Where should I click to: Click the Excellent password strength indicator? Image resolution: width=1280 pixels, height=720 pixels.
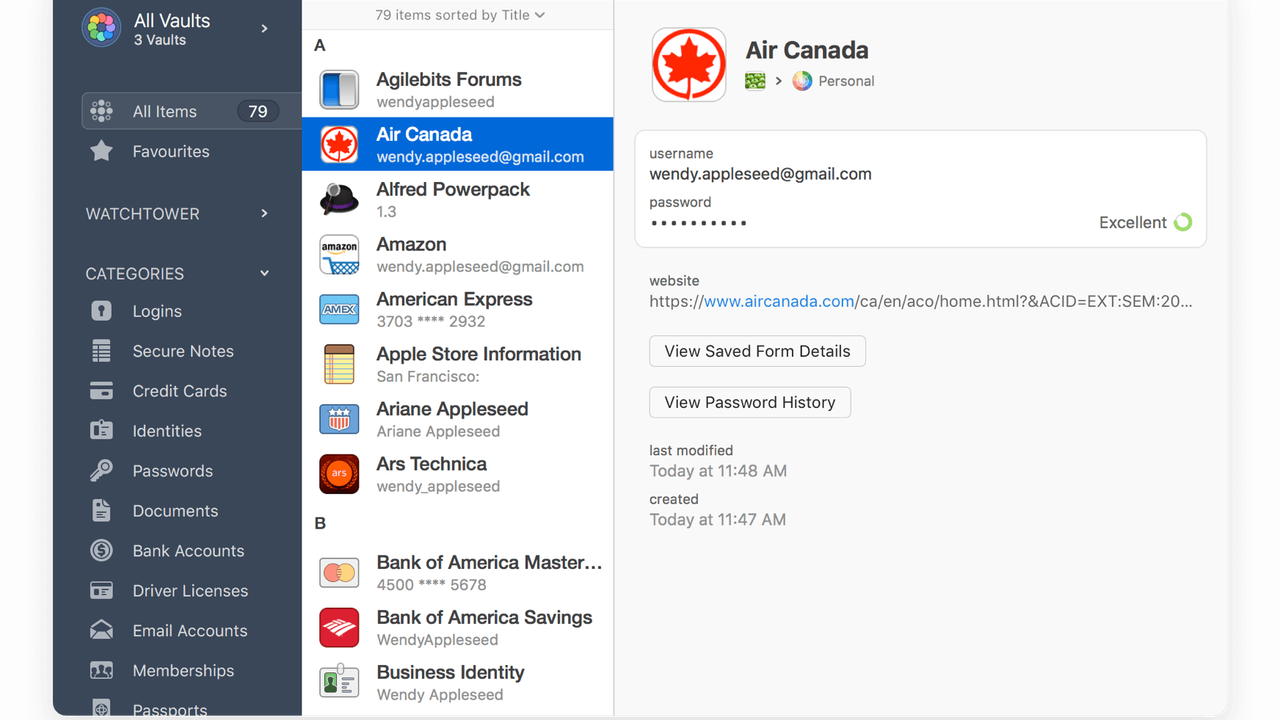[1145, 222]
